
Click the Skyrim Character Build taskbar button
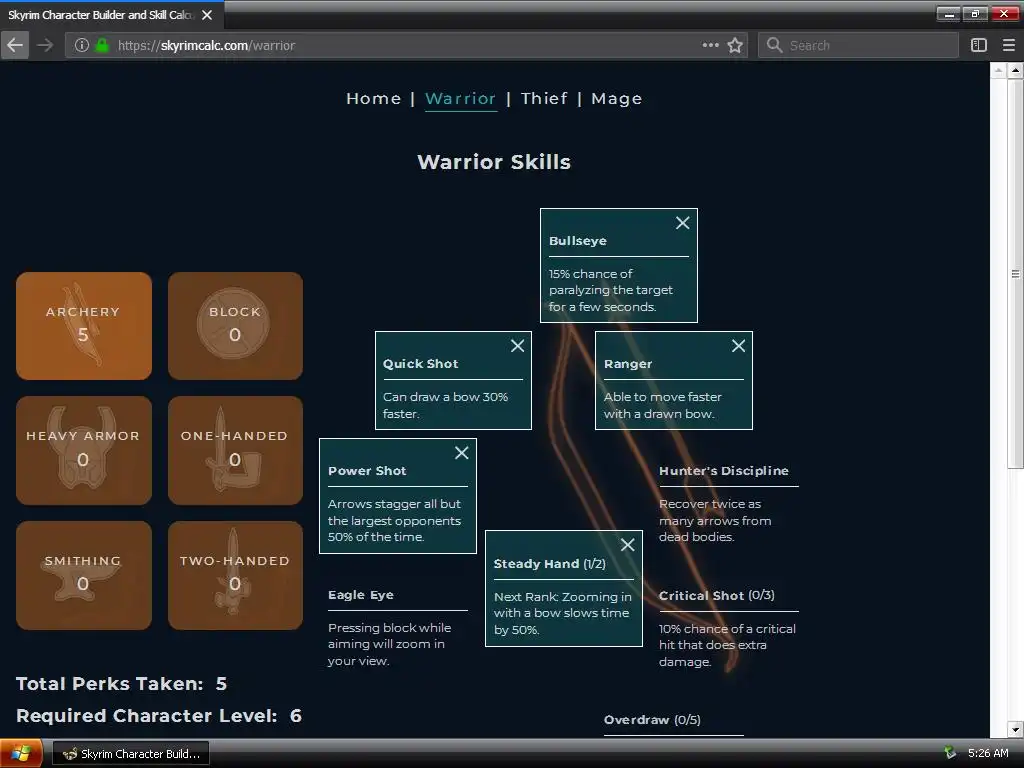(131, 754)
